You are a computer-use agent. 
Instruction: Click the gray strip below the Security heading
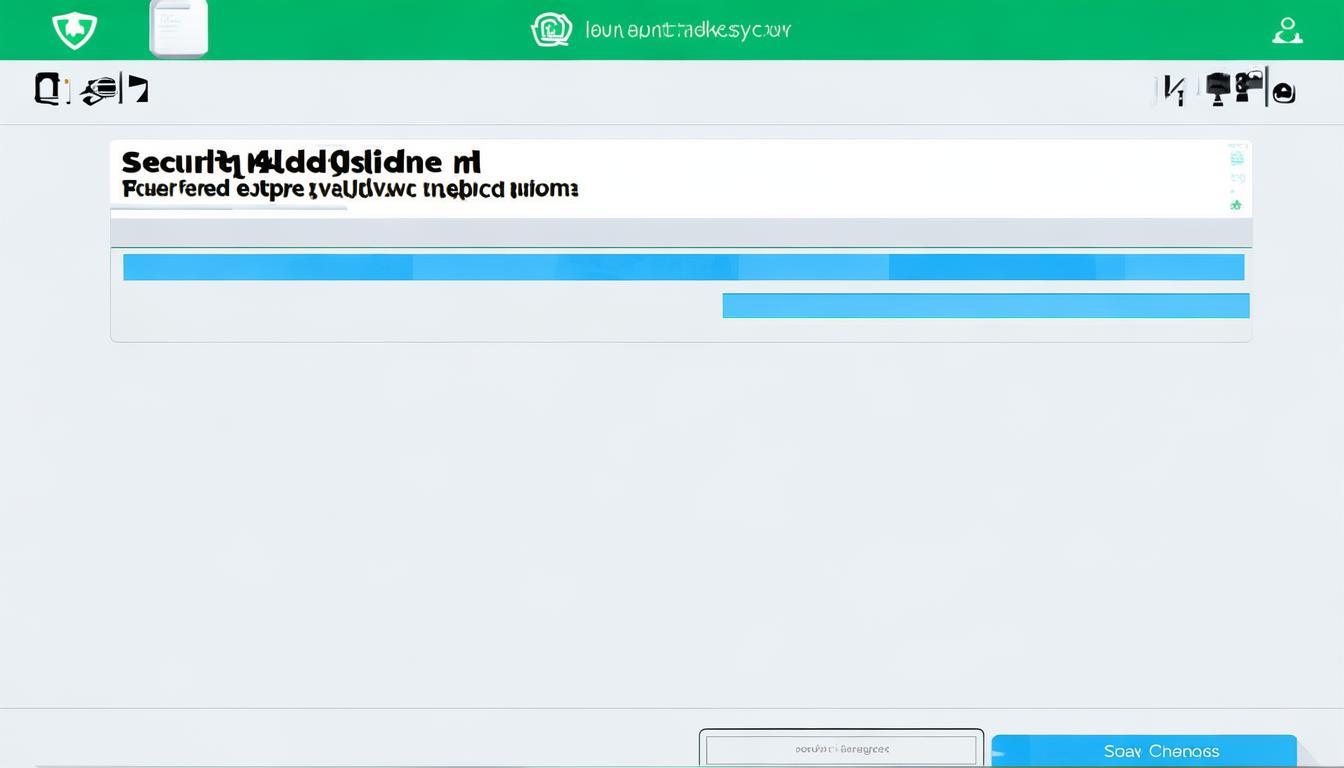680,233
